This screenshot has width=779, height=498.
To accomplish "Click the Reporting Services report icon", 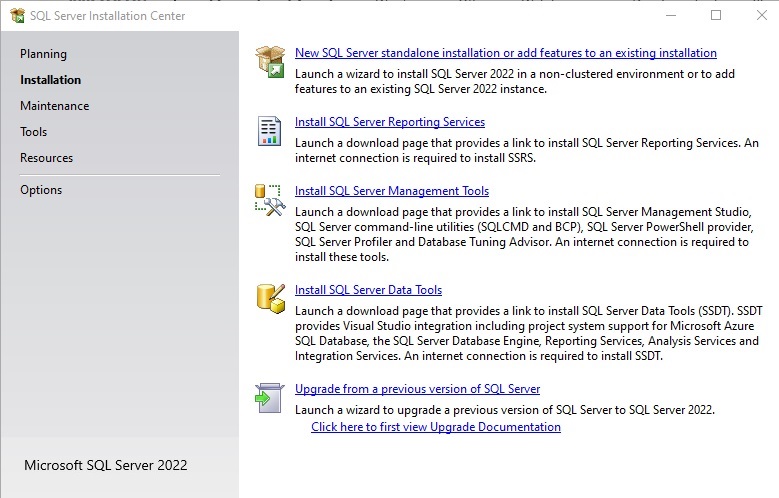I will [269, 130].
